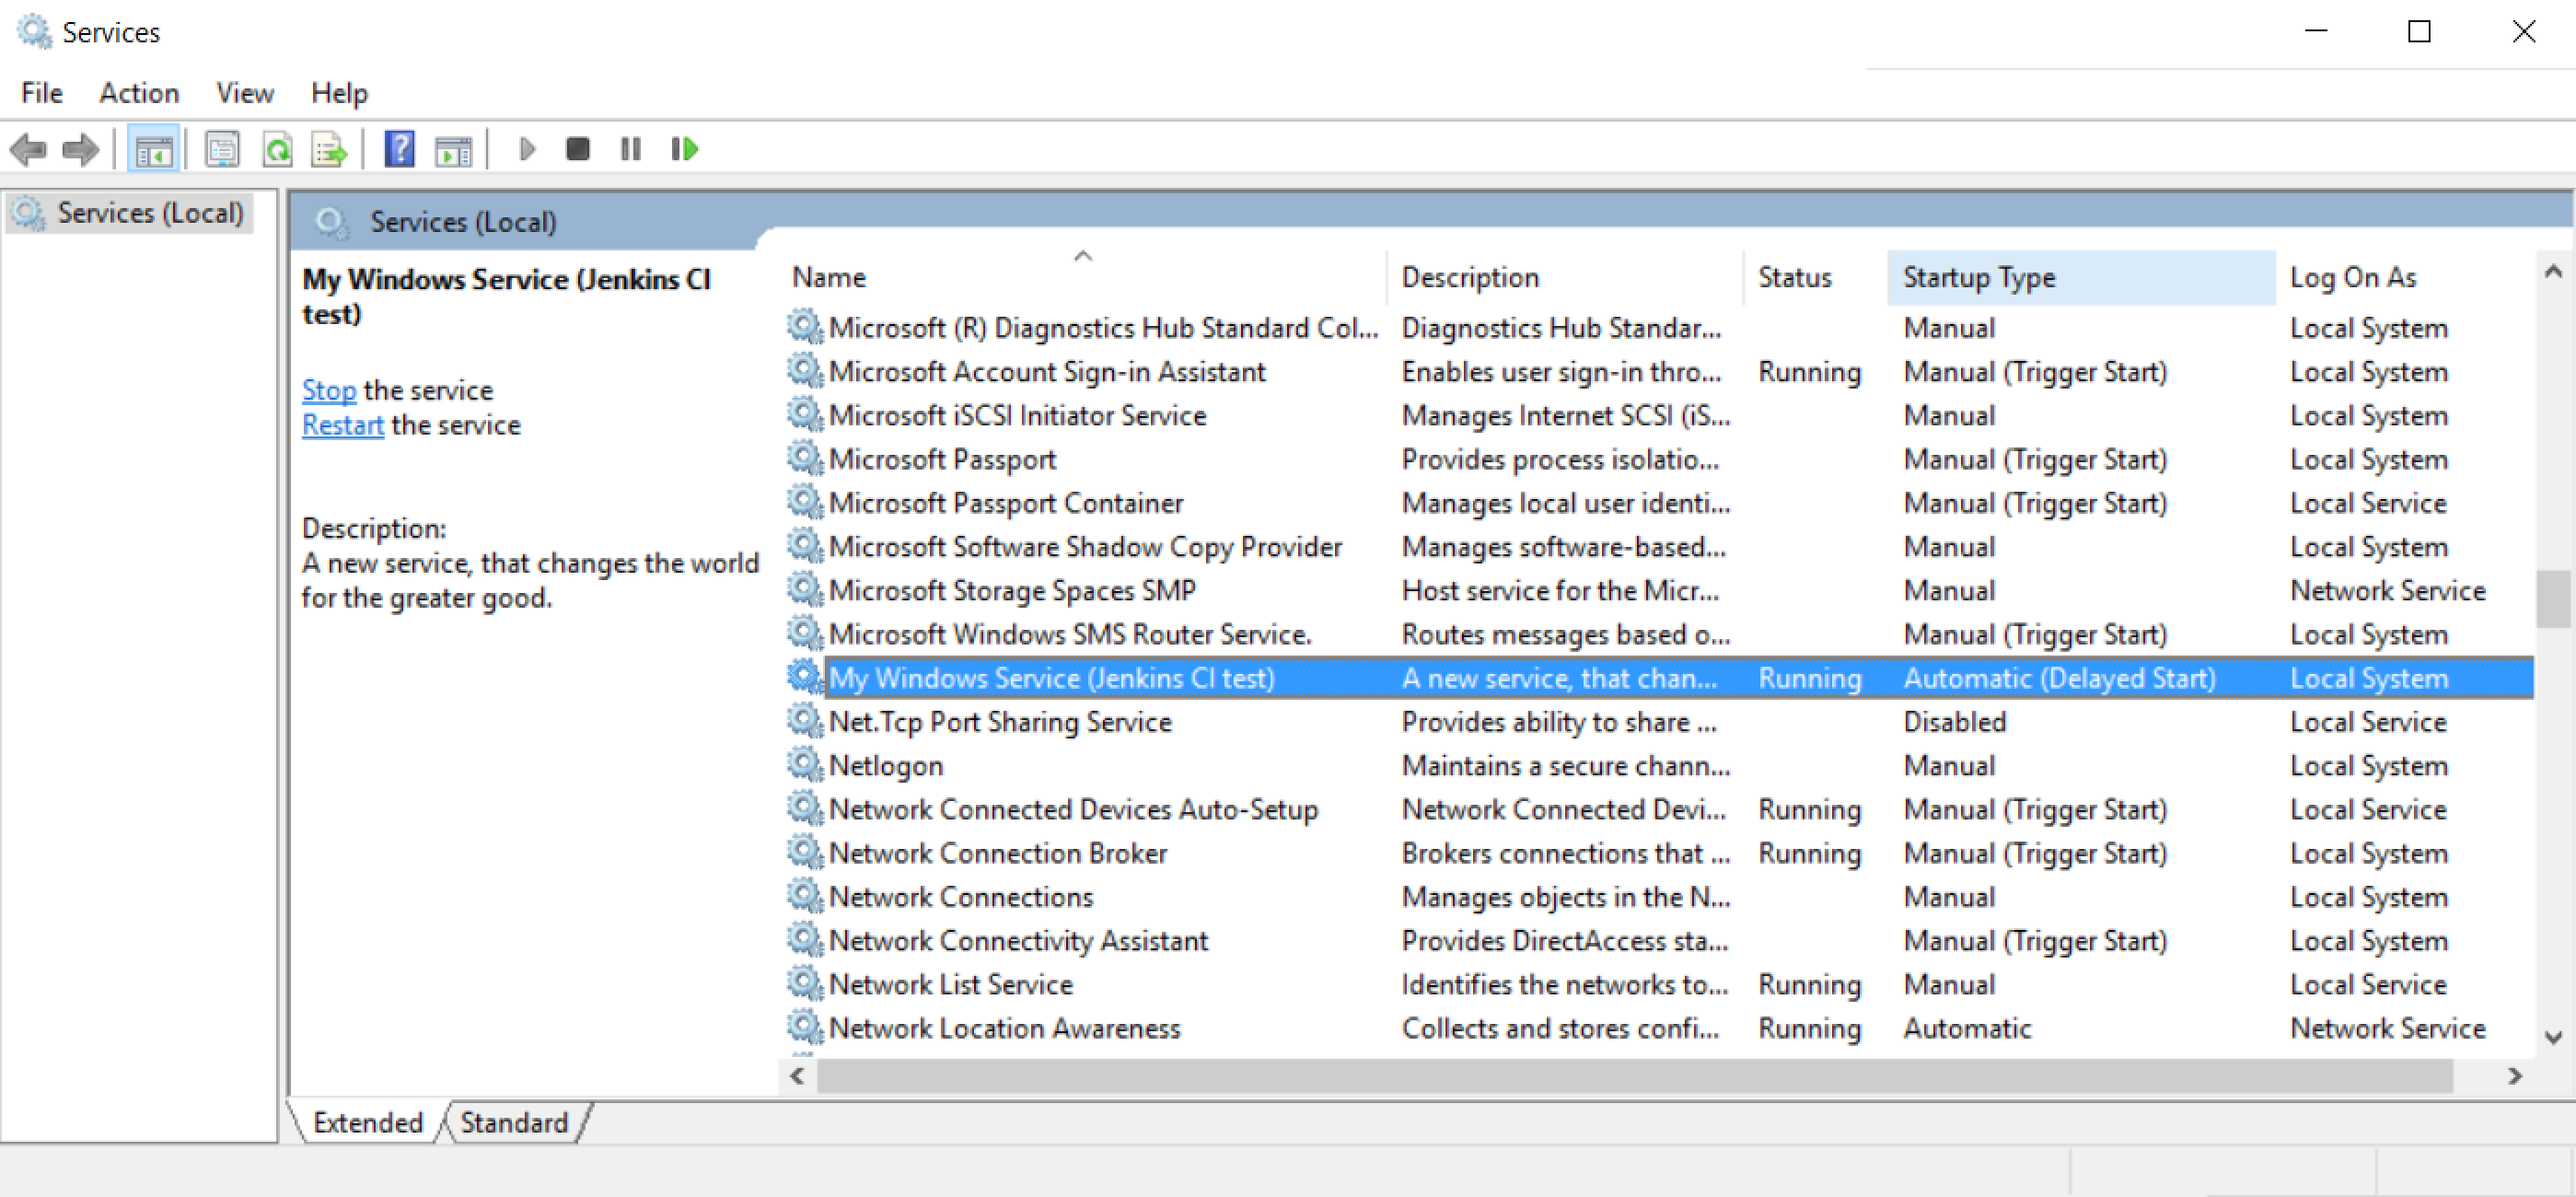Click the Refresh toolbar icon
The width and height of the screenshot is (2576, 1197).
[x=277, y=150]
